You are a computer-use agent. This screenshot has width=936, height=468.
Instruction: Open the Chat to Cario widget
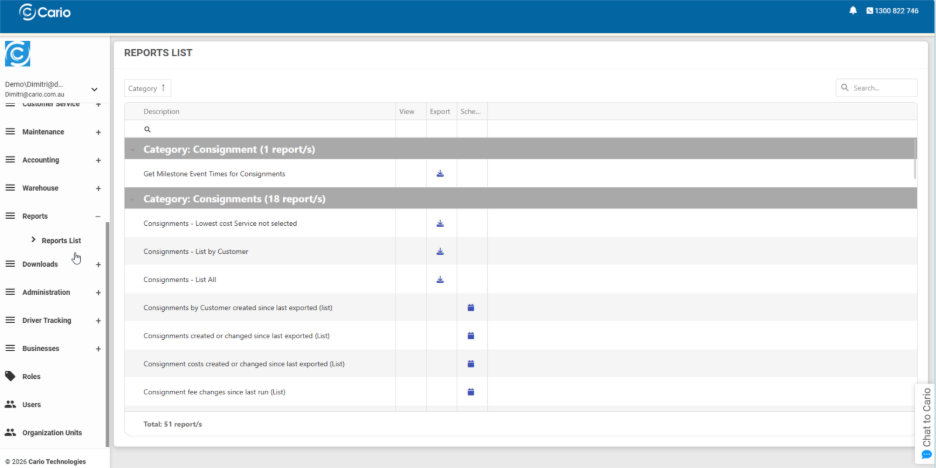926,424
